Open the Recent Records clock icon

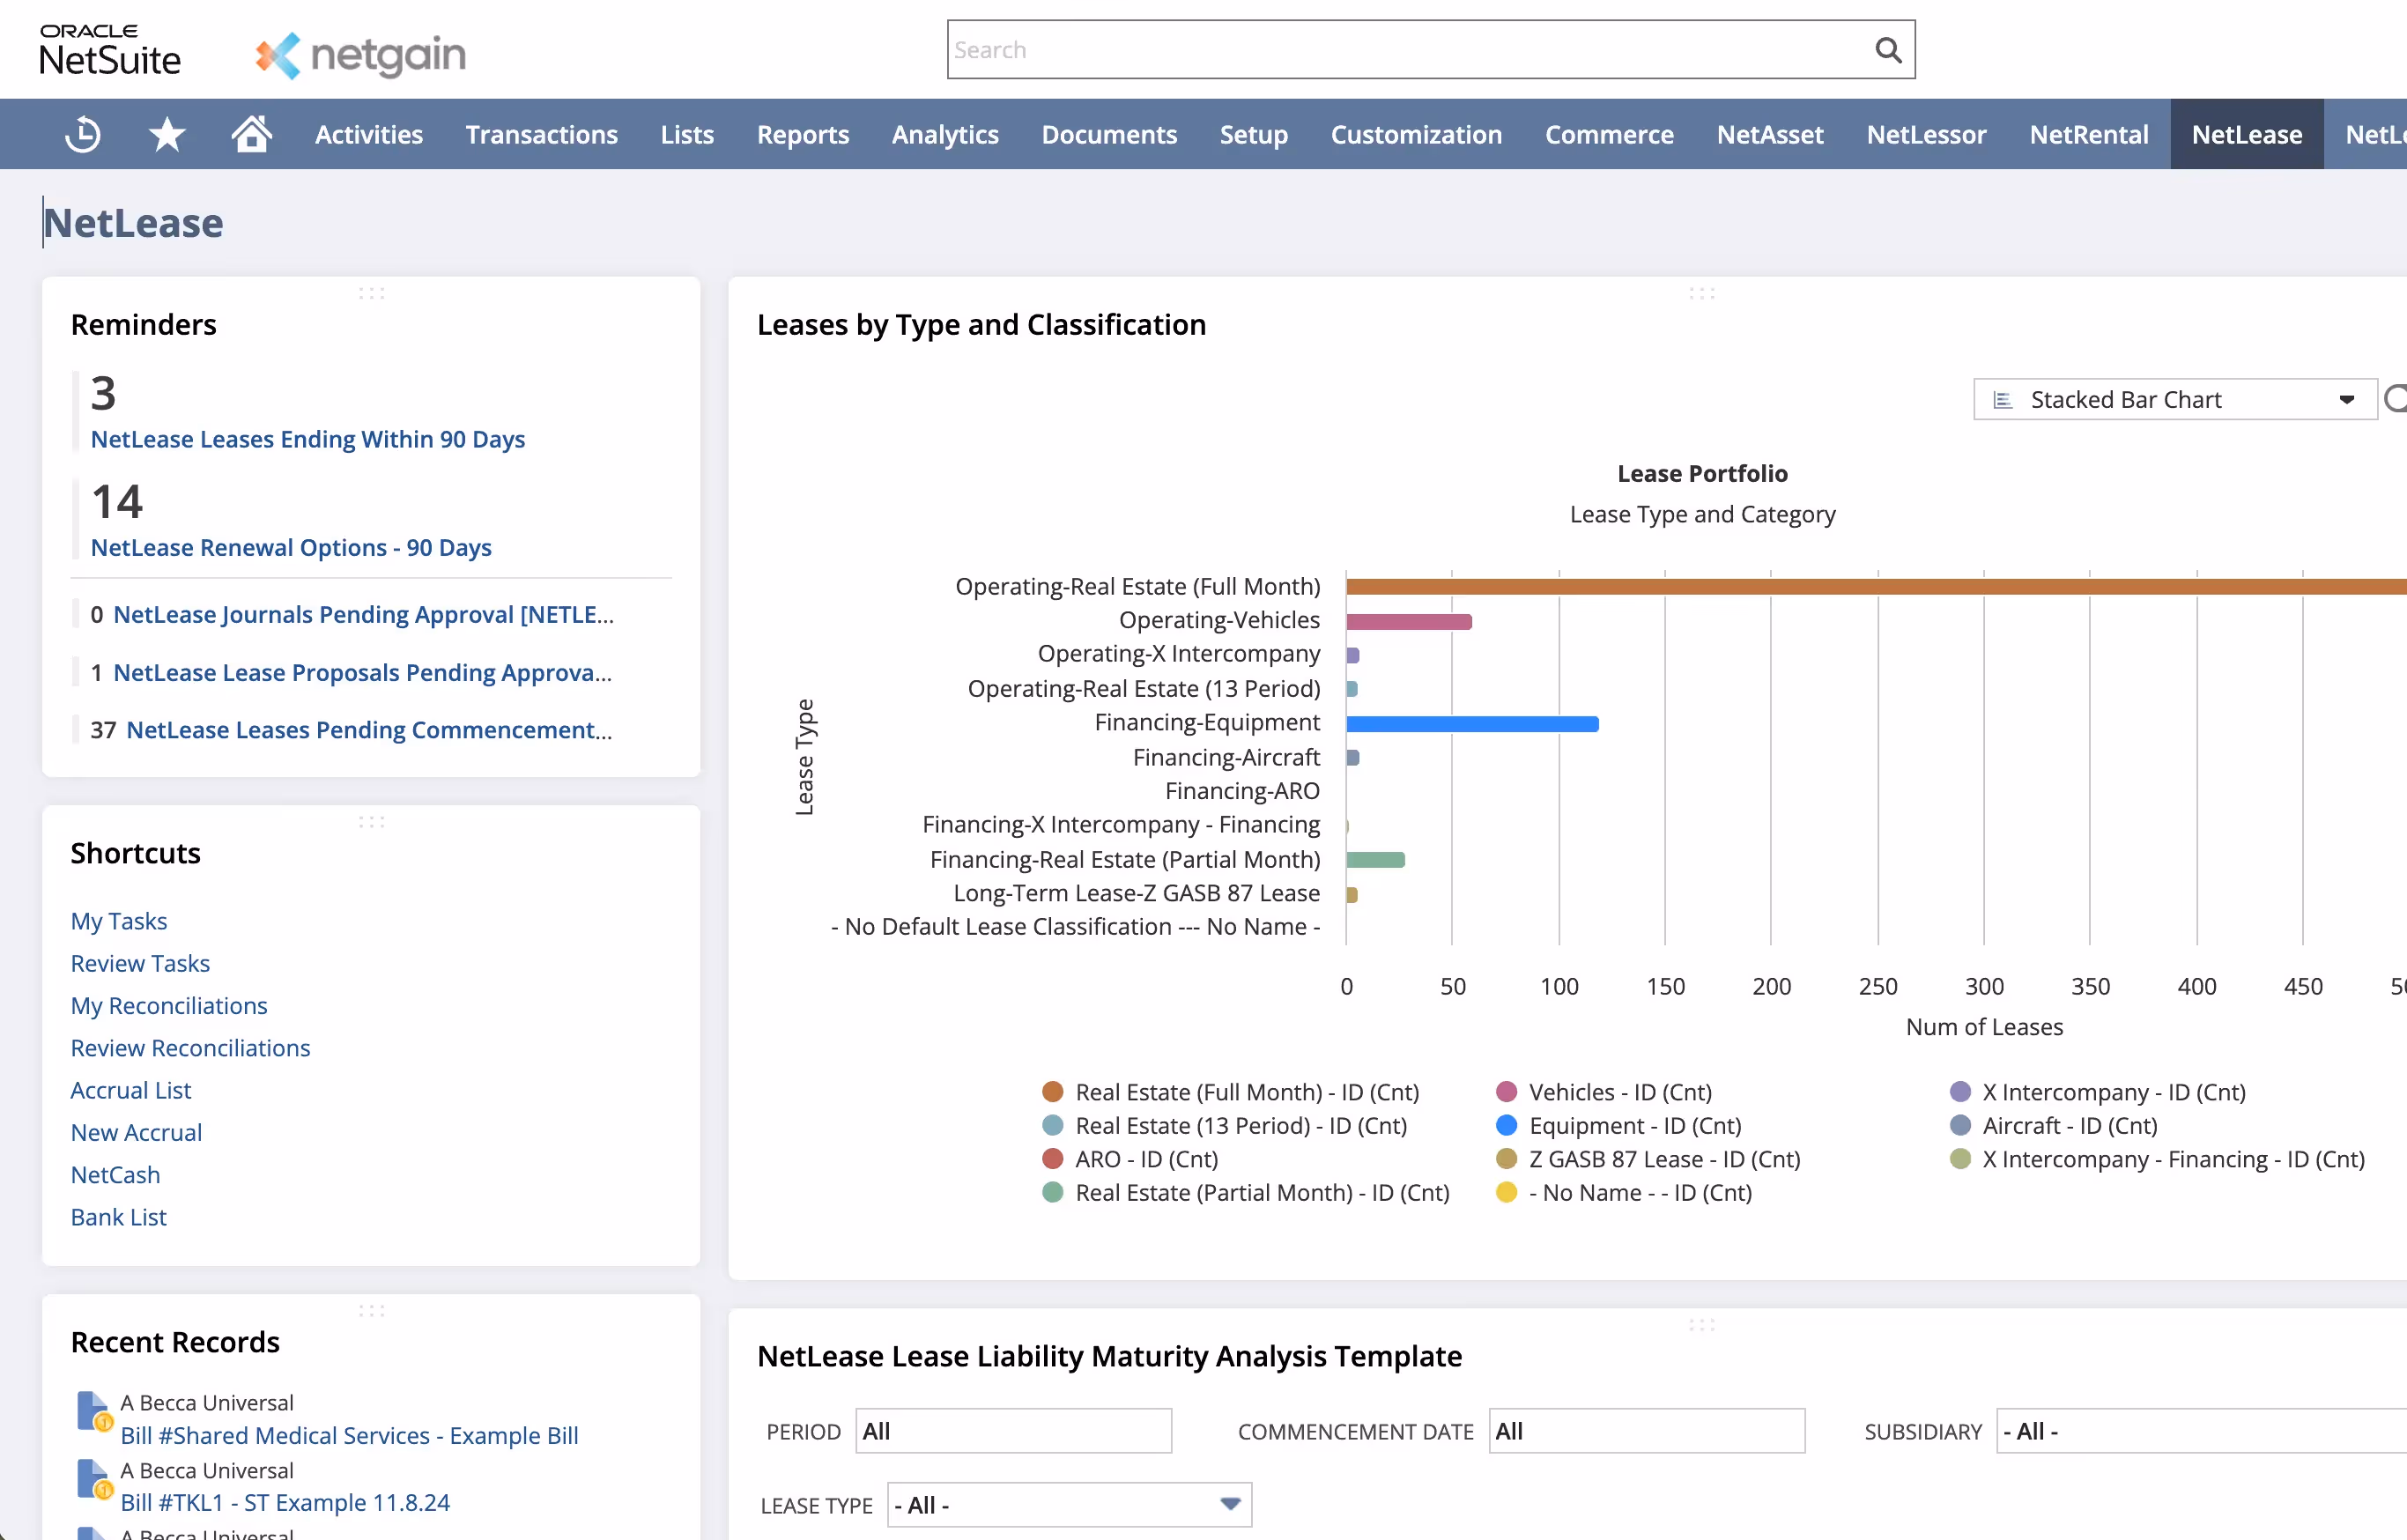pyautogui.click(x=82, y=133)
